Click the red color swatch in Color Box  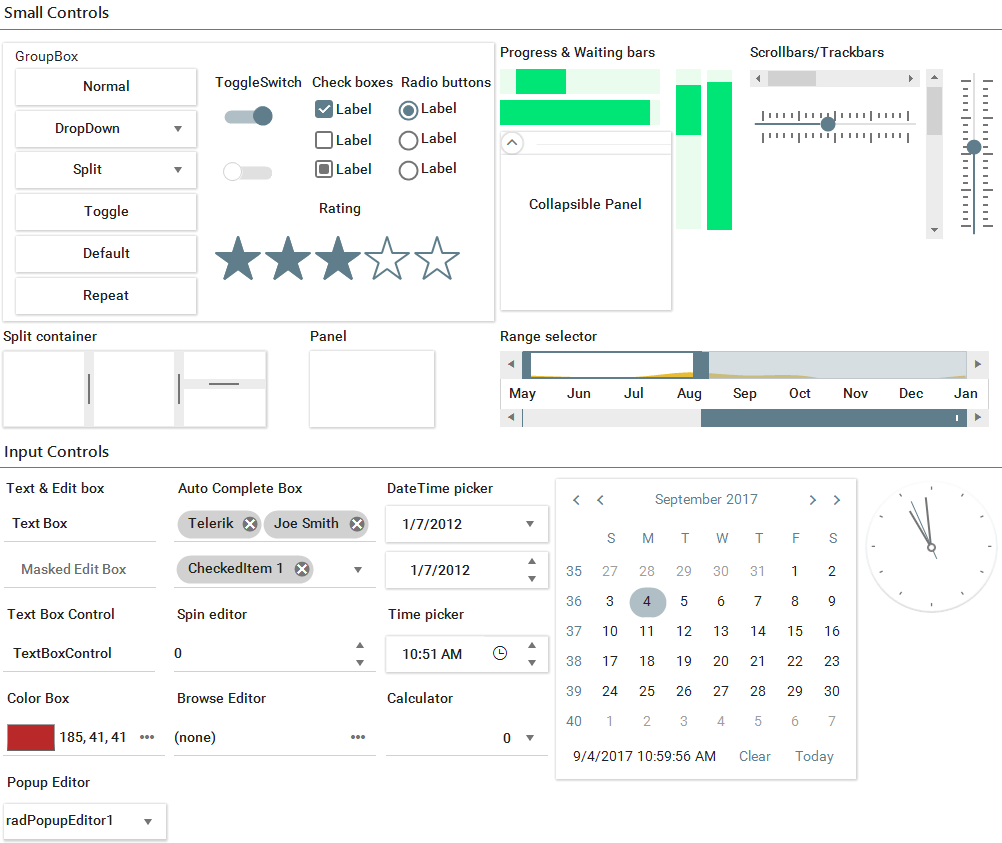pyautogui.click(x=30, y=737)
